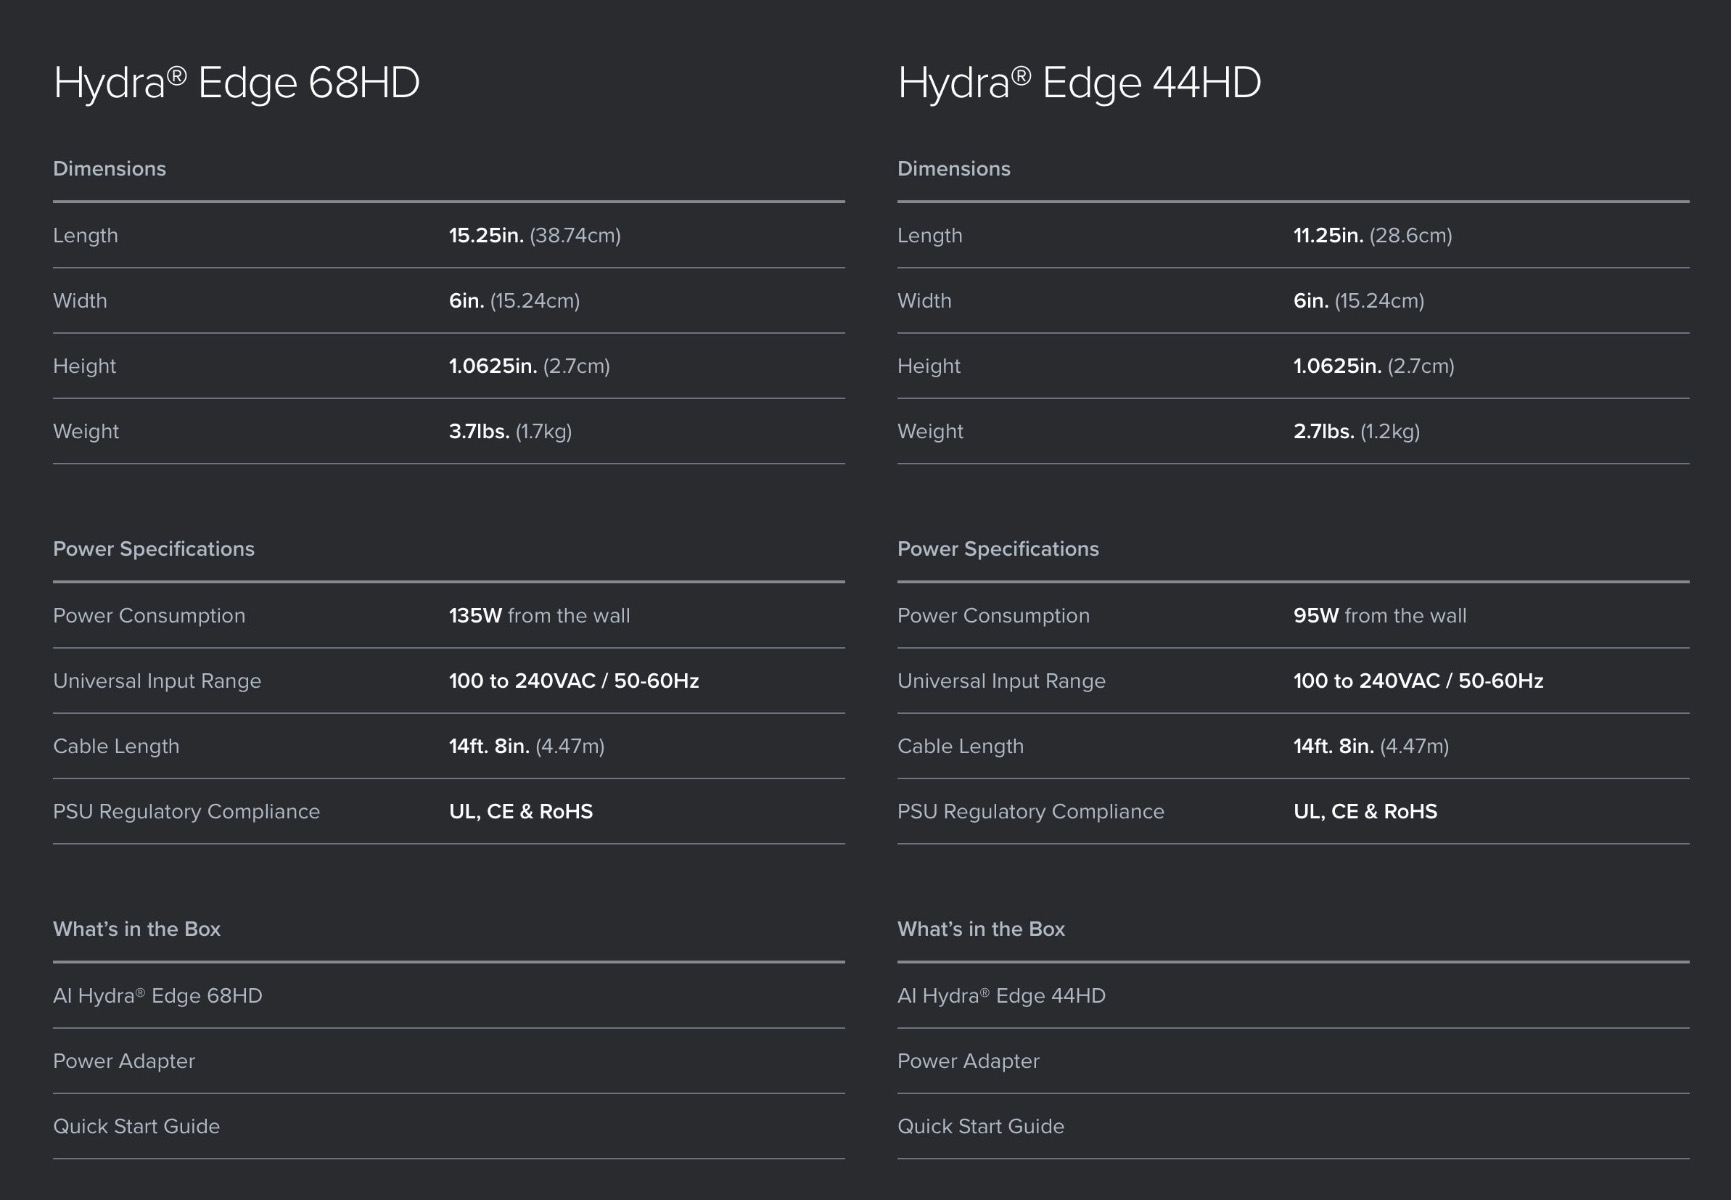Click 68HD PSU Regulatory Compliance label
Viewport: 1731px width, 1200px height.
point(187,812)
